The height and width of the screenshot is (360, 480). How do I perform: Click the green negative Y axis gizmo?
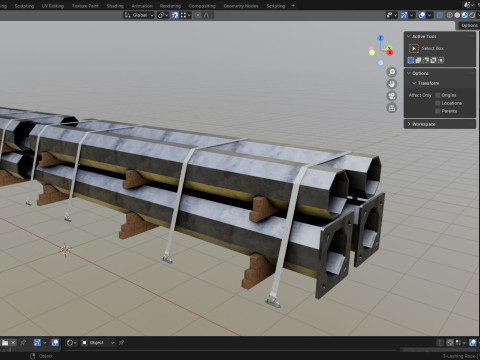[x=372, y=52]
